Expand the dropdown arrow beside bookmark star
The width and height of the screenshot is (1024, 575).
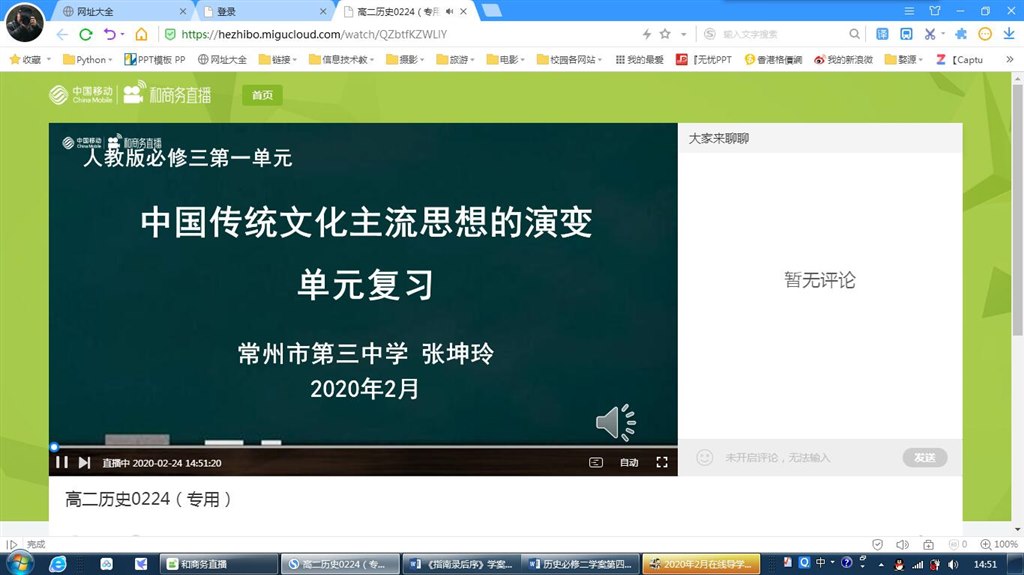pyautogui.click(x=683, y=34)
